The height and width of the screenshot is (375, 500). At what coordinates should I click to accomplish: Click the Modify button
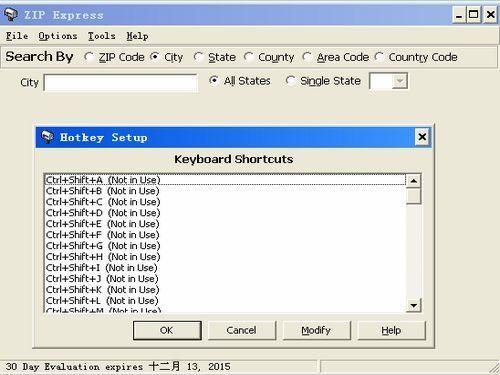tap(316, 330)
